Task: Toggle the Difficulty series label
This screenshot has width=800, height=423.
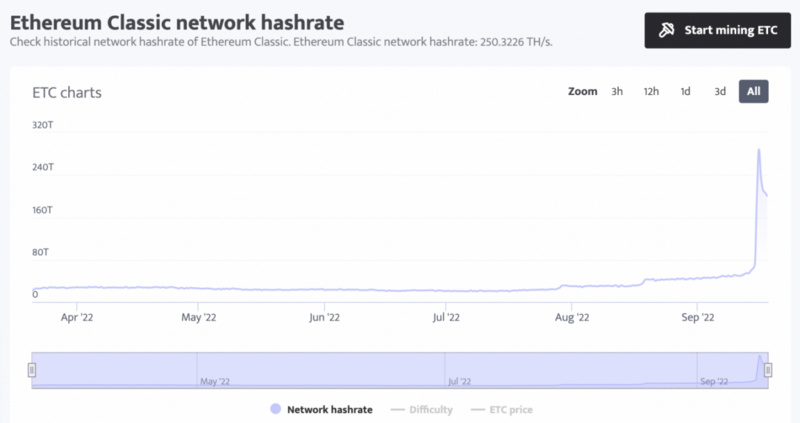Action: (x=430, y=410)
